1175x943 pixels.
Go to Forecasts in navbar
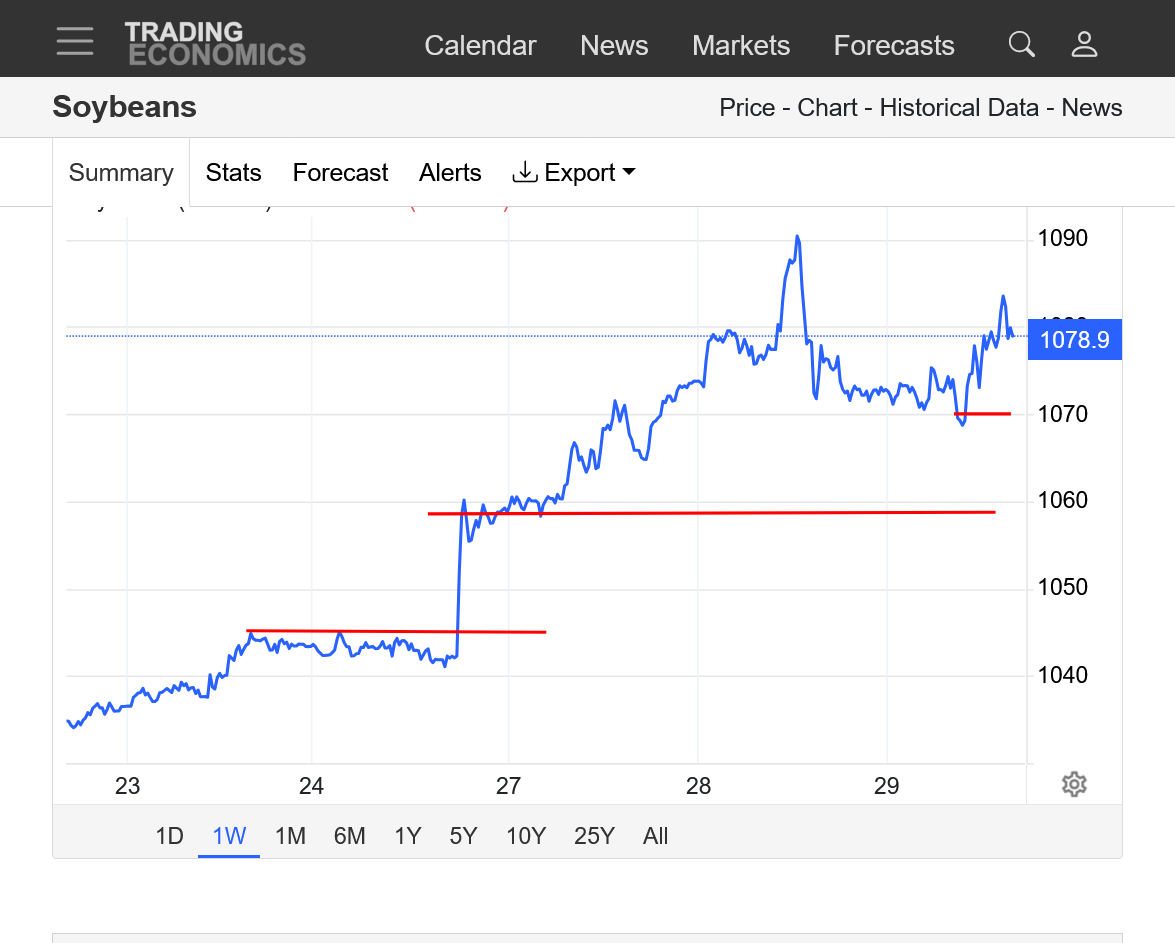coord(894,46)
